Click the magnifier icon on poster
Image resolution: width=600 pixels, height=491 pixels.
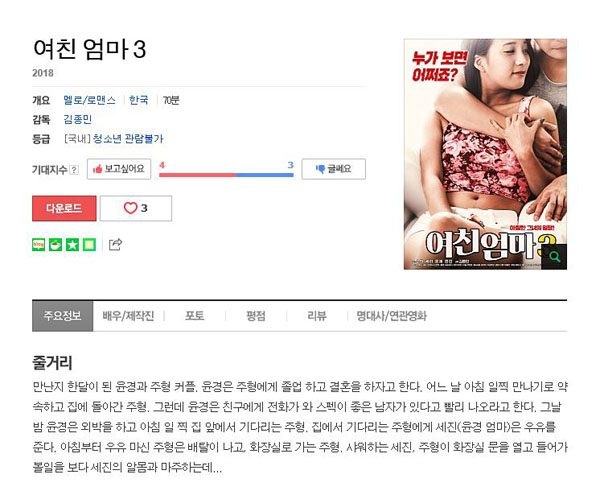point(554,256)
